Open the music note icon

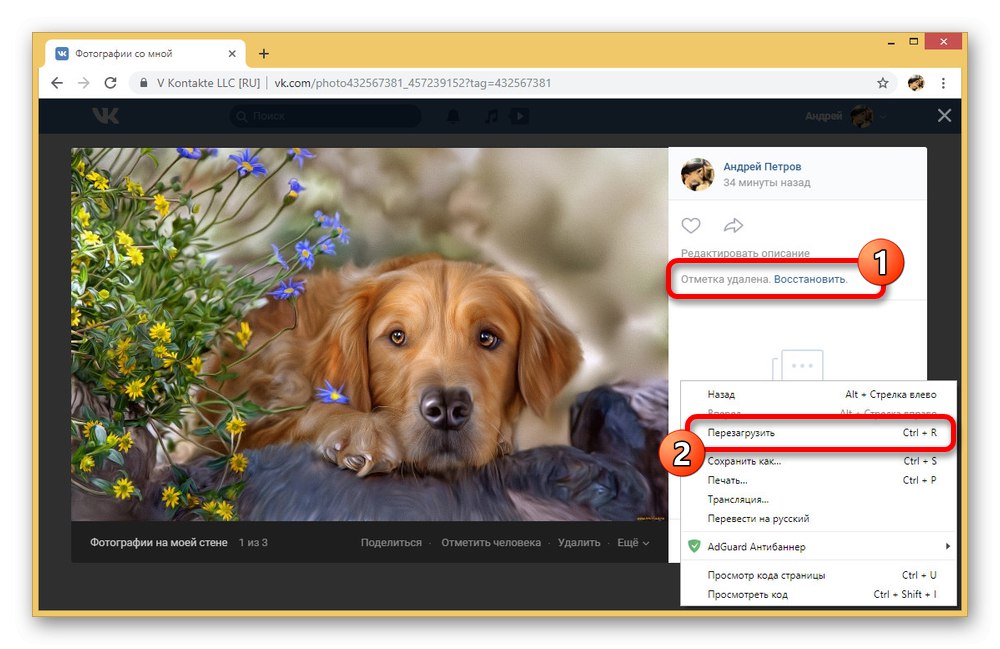491,116
